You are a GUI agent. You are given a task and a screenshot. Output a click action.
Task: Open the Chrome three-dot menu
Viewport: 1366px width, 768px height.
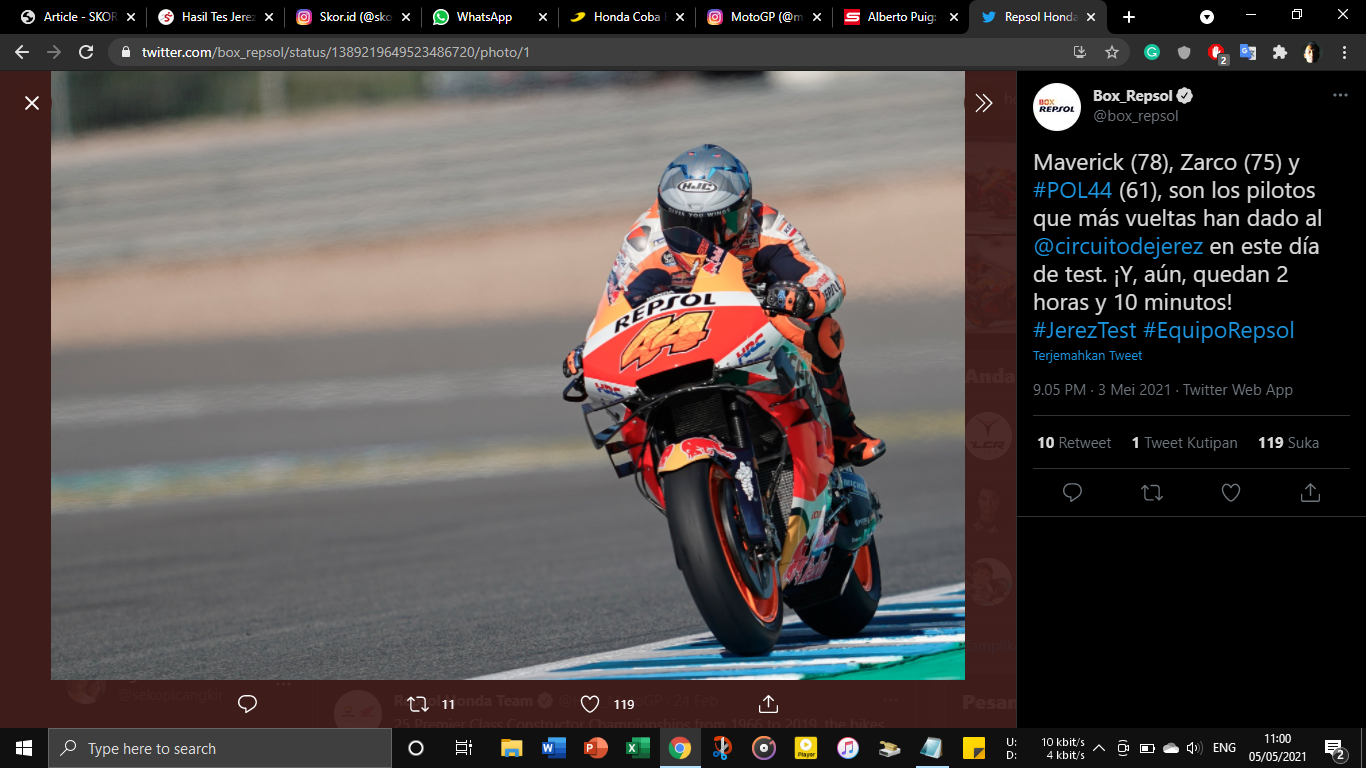pos(1342,52)
